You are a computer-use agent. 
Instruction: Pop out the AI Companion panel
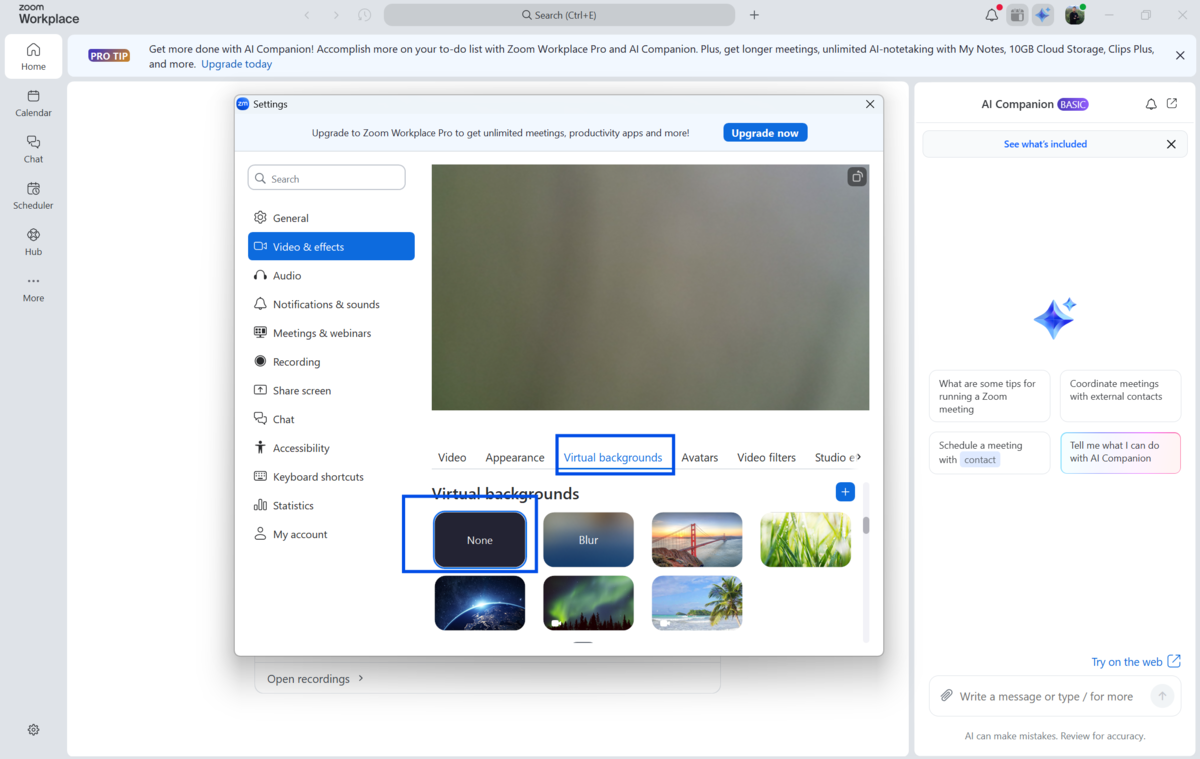tap(1172, 104)
